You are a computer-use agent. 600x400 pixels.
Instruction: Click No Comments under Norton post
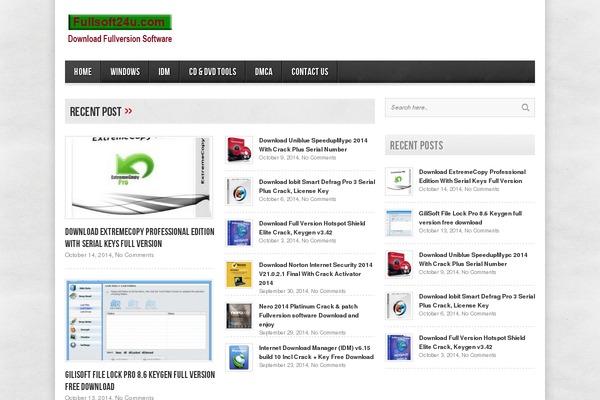click(328, 291)
